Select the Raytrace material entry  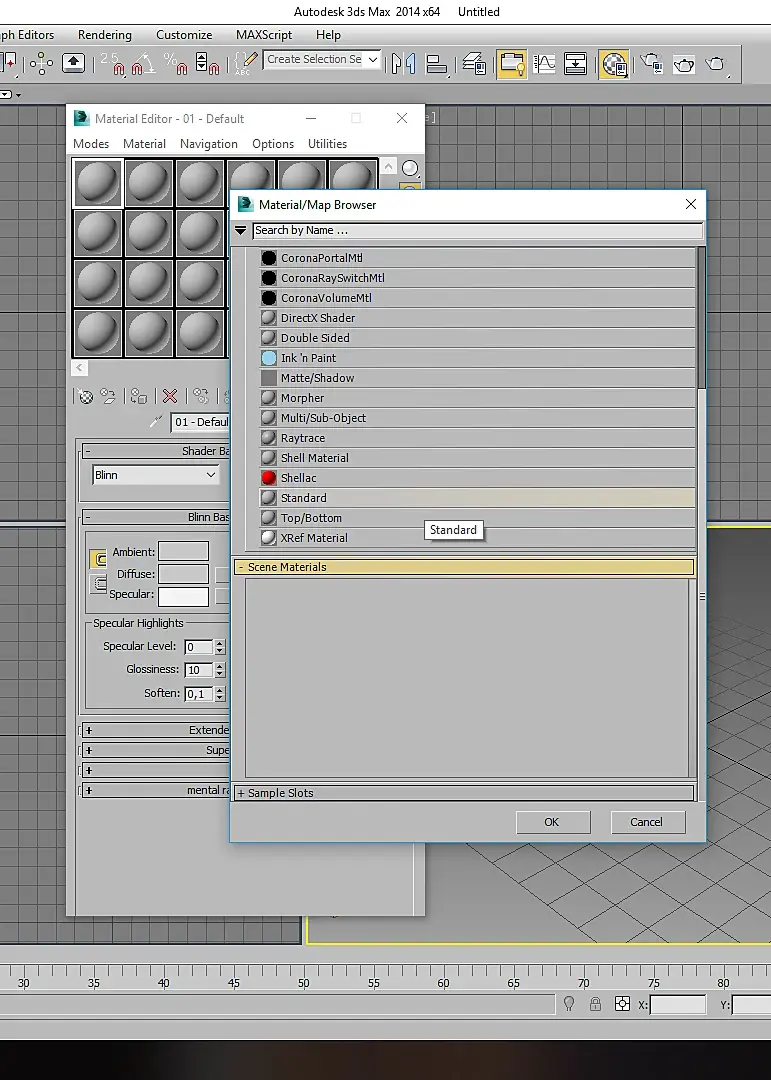tap(477, 438)
